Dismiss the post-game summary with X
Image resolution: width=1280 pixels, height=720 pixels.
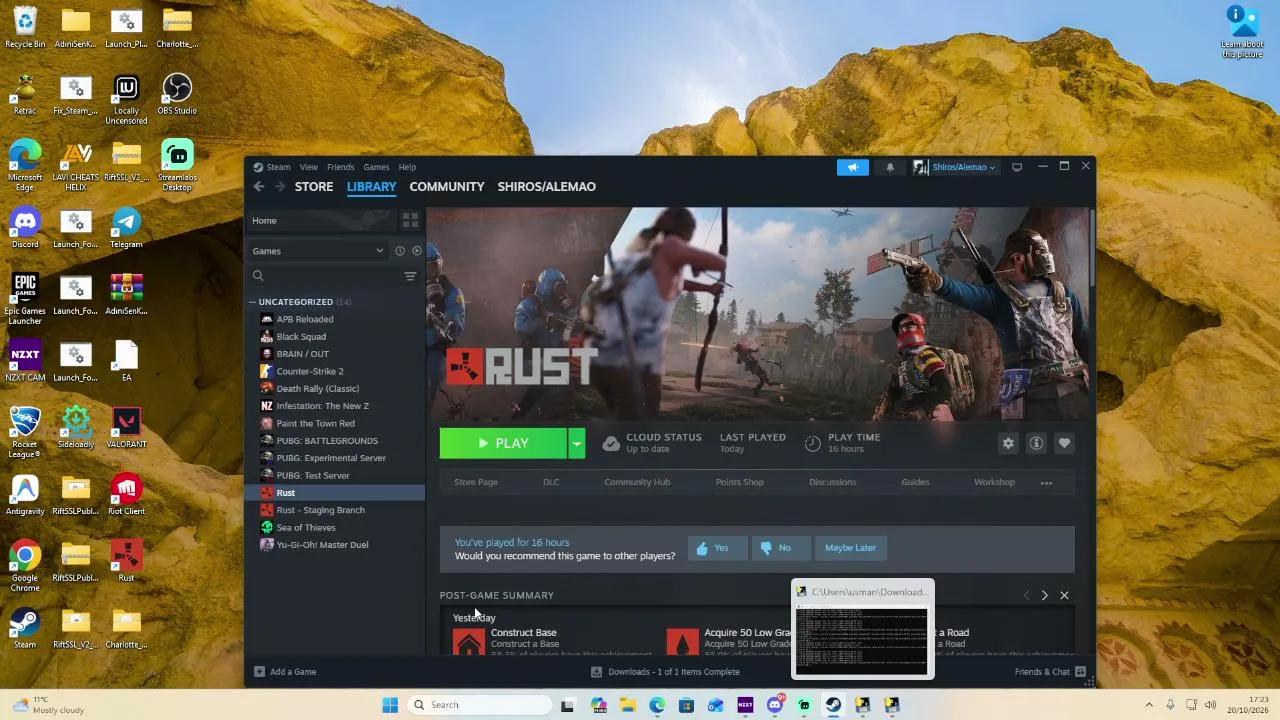tap(1064, 595)
